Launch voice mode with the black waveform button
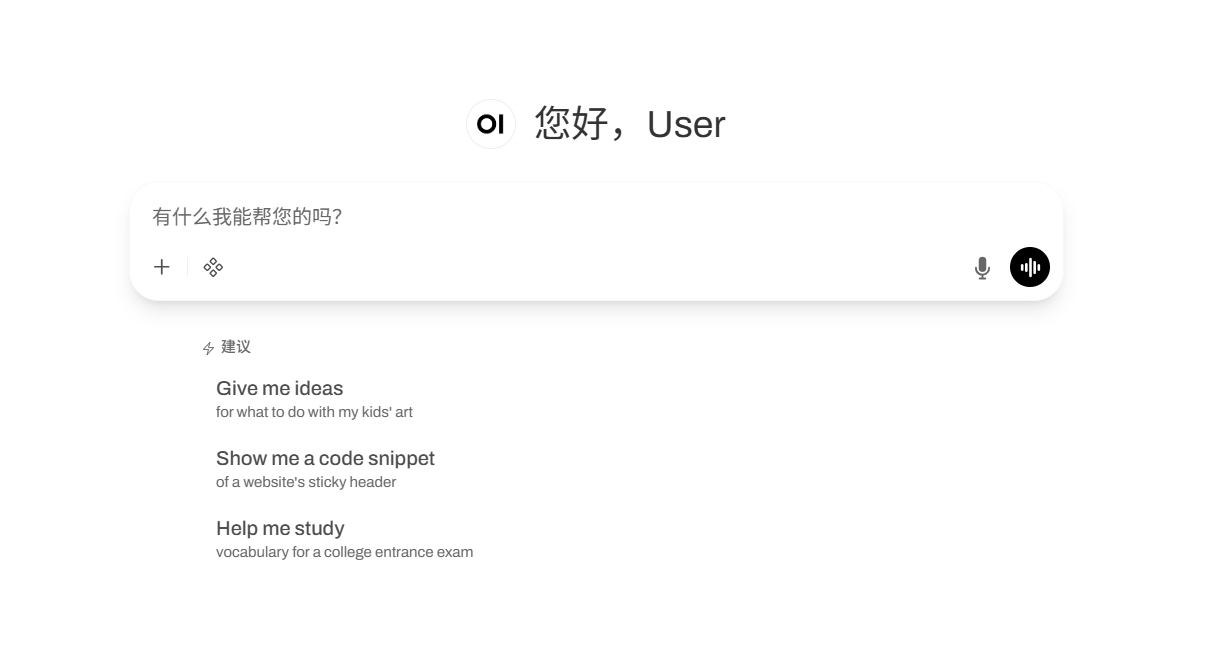 pos(1029,267)
